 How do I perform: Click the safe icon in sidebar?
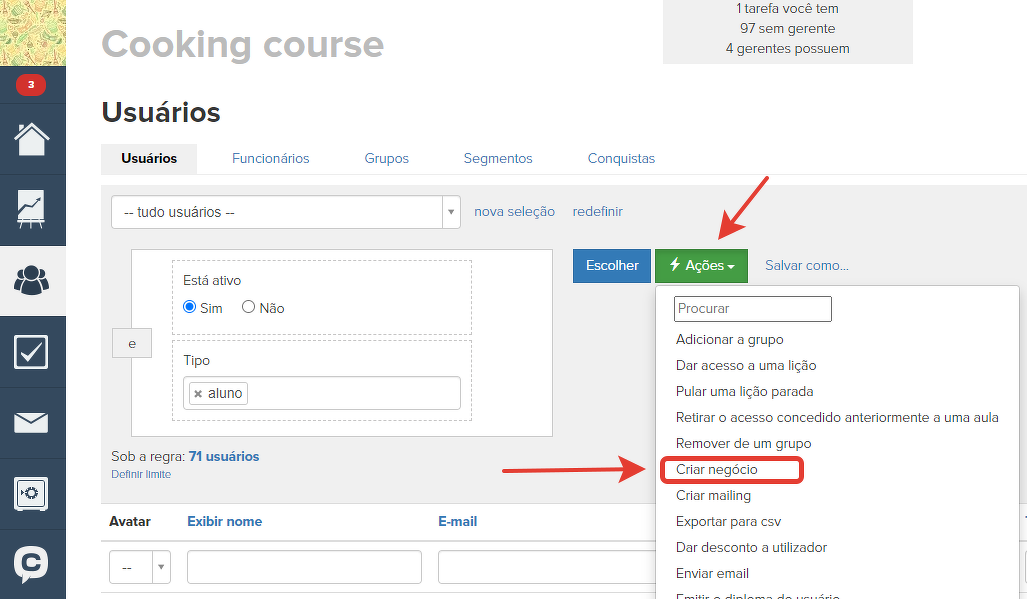click(x=32, y=493)
